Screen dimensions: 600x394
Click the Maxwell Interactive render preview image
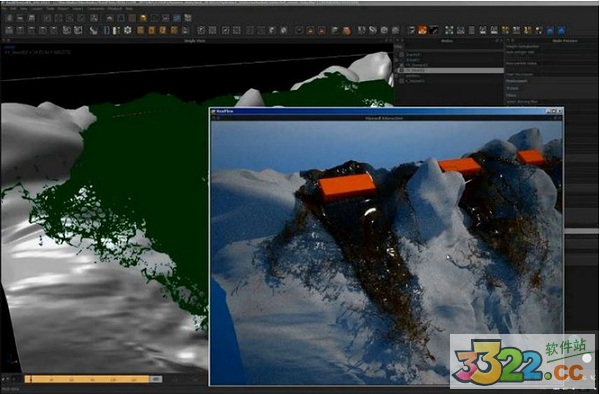point(386,252)
